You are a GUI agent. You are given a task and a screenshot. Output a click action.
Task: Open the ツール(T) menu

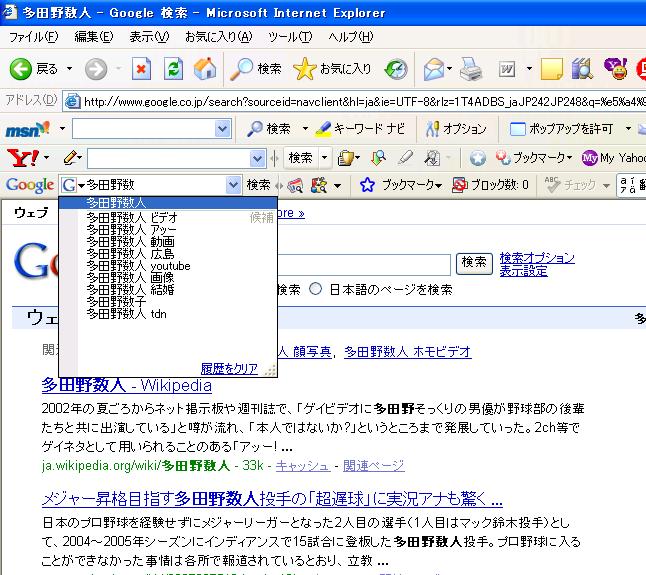tap(290, 37)
